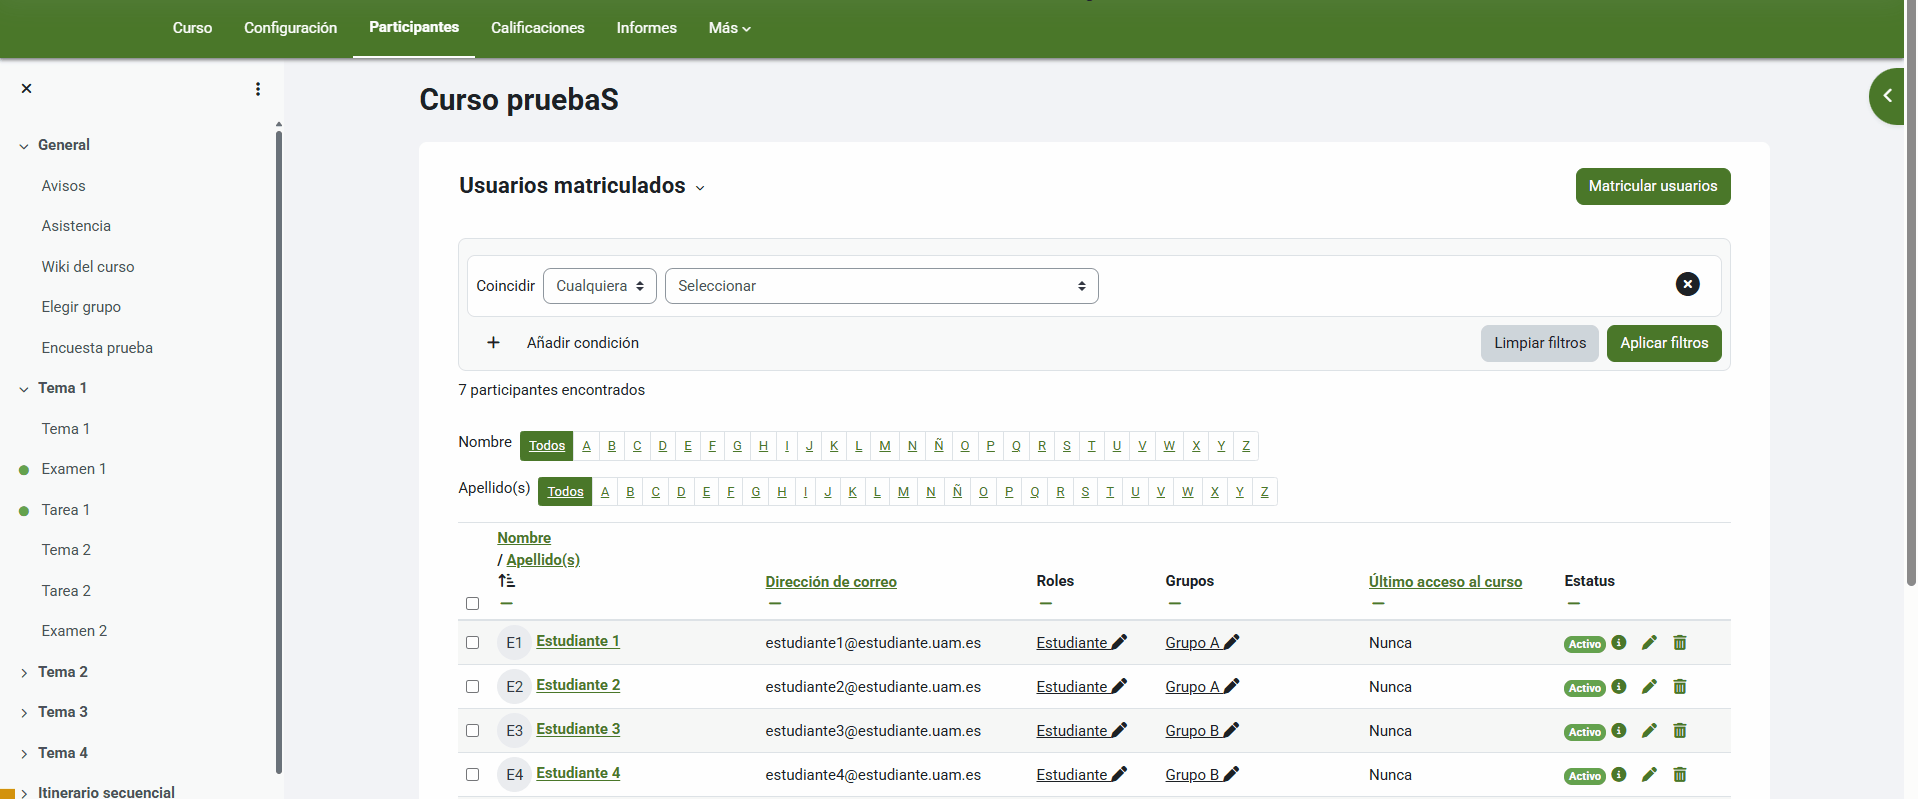Image resolution: width=1918 pixels, height=799 pixels.
Task: Edit Grupo A assignment for Estudiante 2
Action: coord(1232,687)
